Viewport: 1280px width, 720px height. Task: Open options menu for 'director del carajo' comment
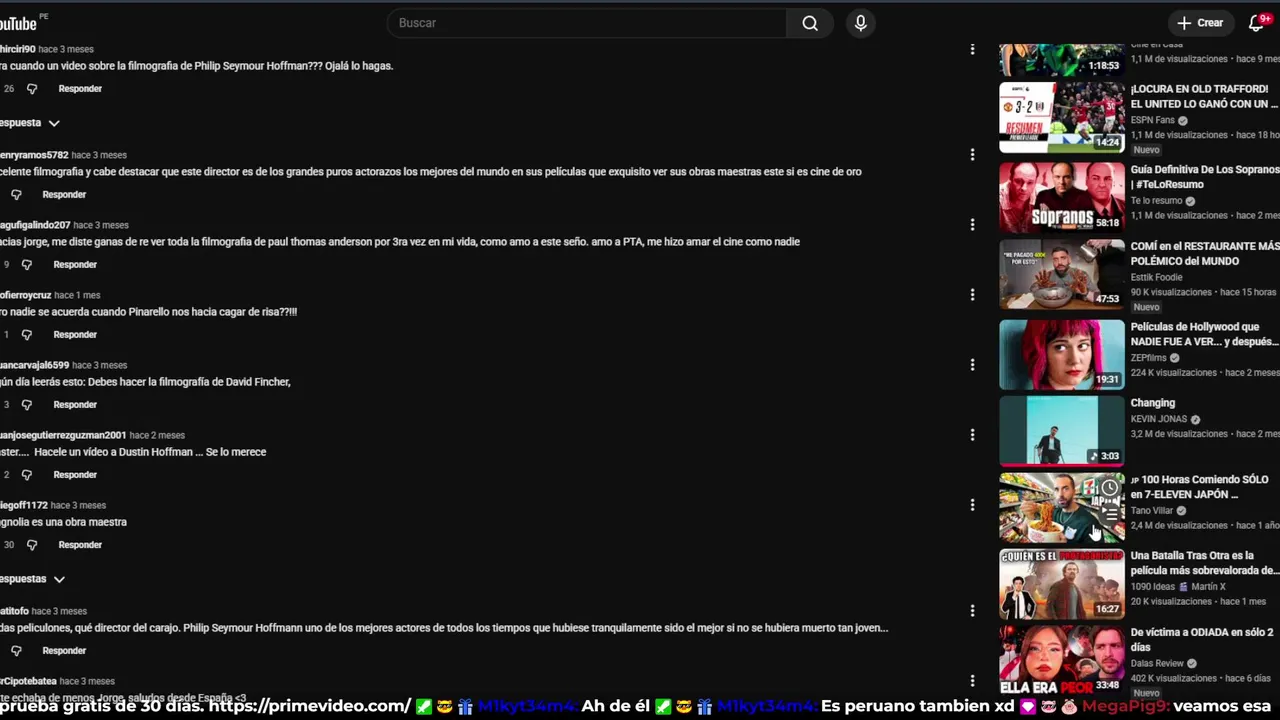point(972,611)
